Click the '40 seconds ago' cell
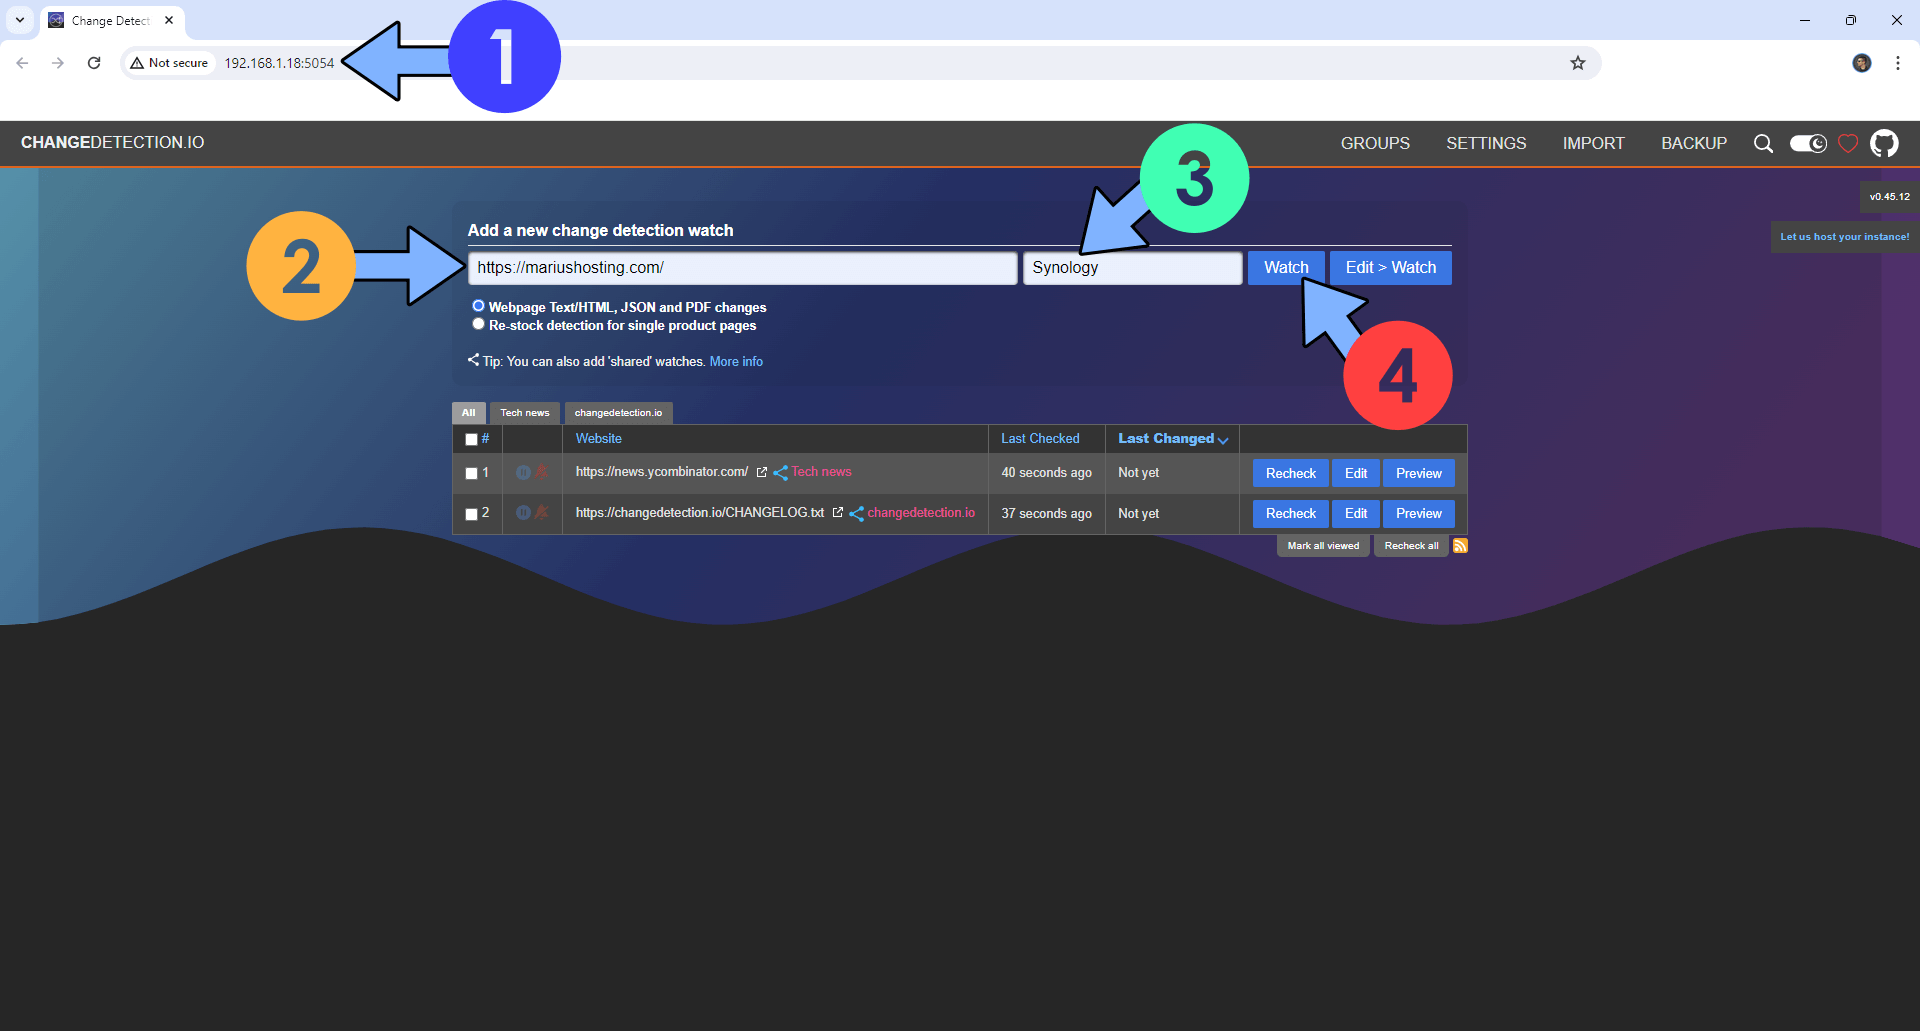 pyautogui.click(x=1046, y=473)
